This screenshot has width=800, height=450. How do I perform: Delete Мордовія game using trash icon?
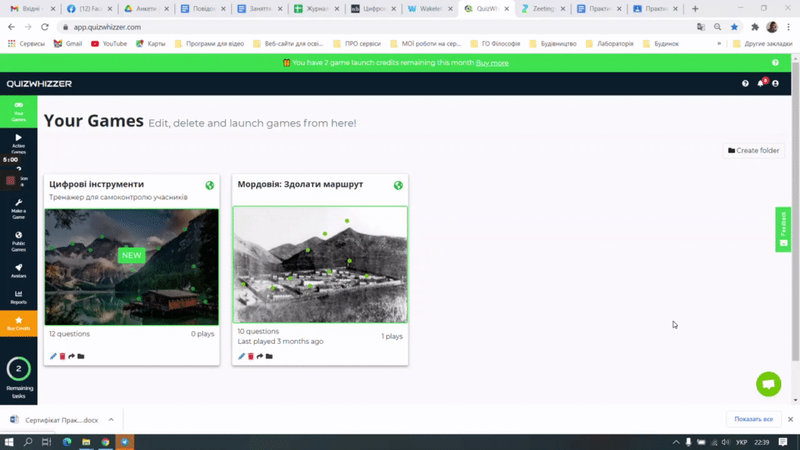pyautogui.click(x=251, y=357)
